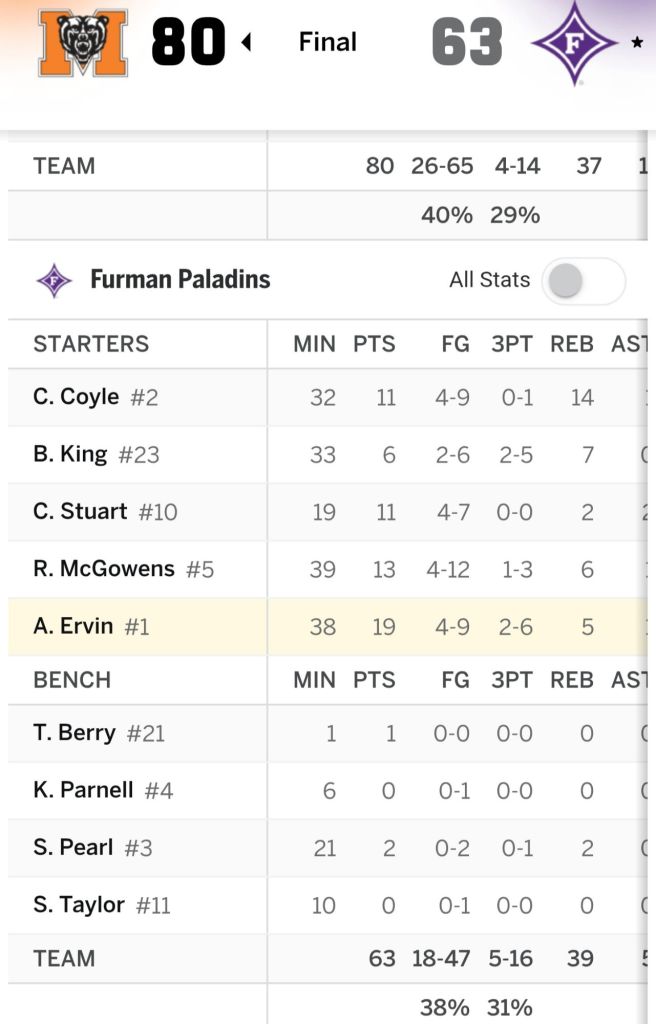Open S. Pearl #3 player page
Image resolution: width=656 pixels, height=1024 pixels.
[93, 848]
